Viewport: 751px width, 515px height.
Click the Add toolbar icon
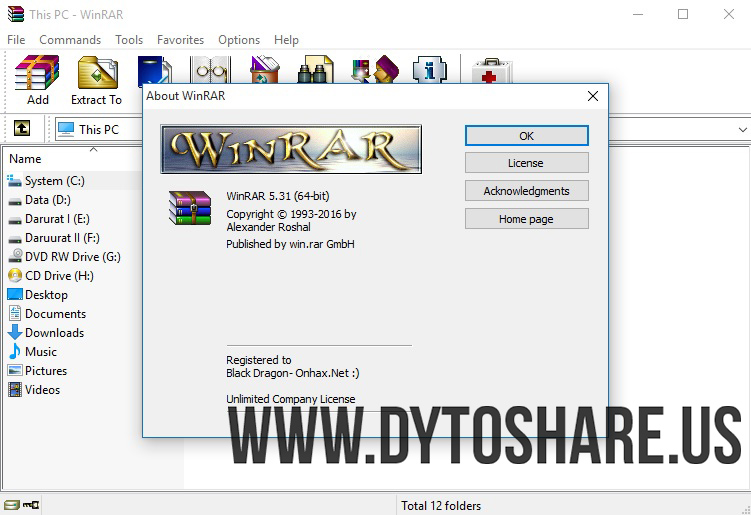pyautogui.click(x=37, y=73)
